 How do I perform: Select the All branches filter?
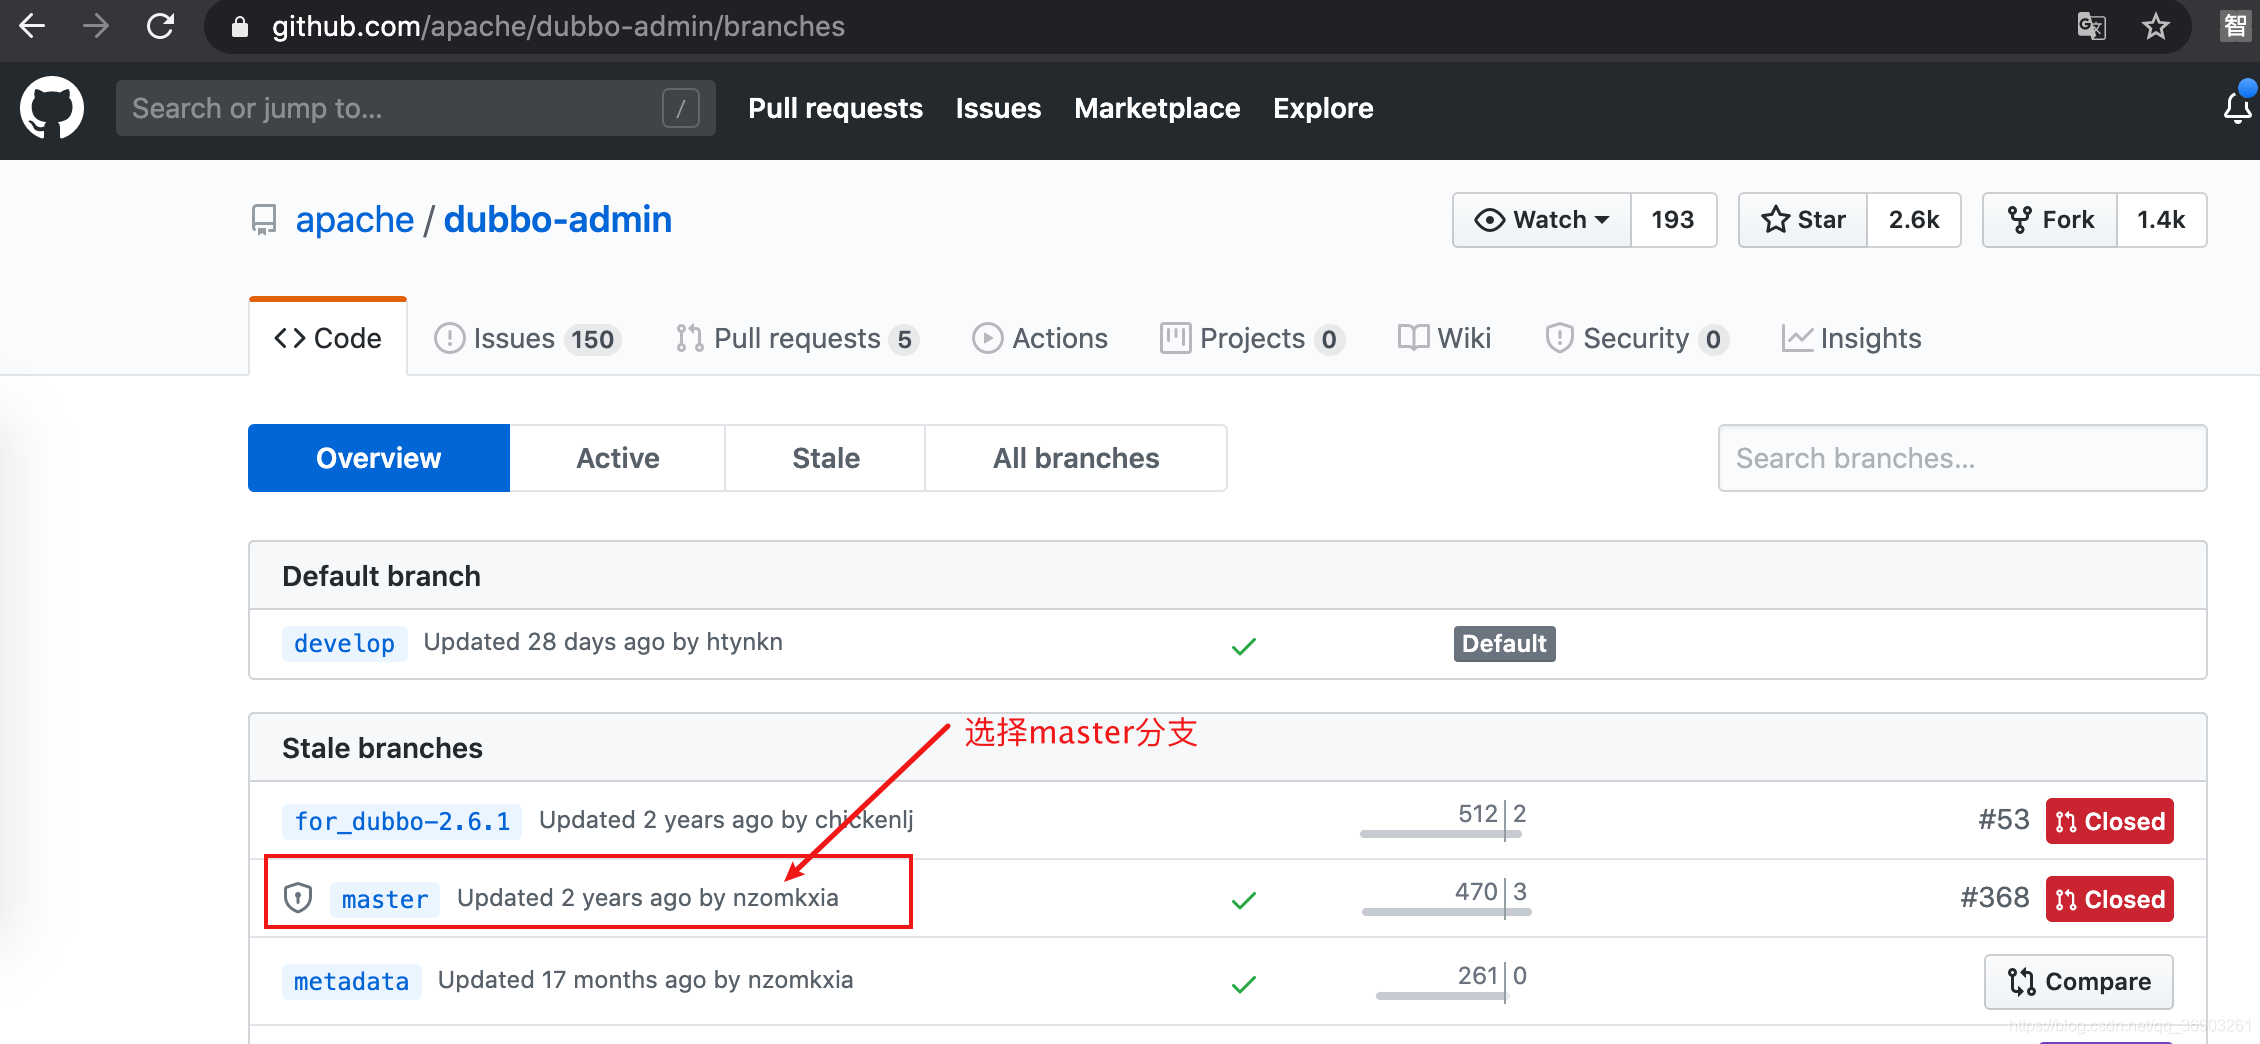(1076, 458)
